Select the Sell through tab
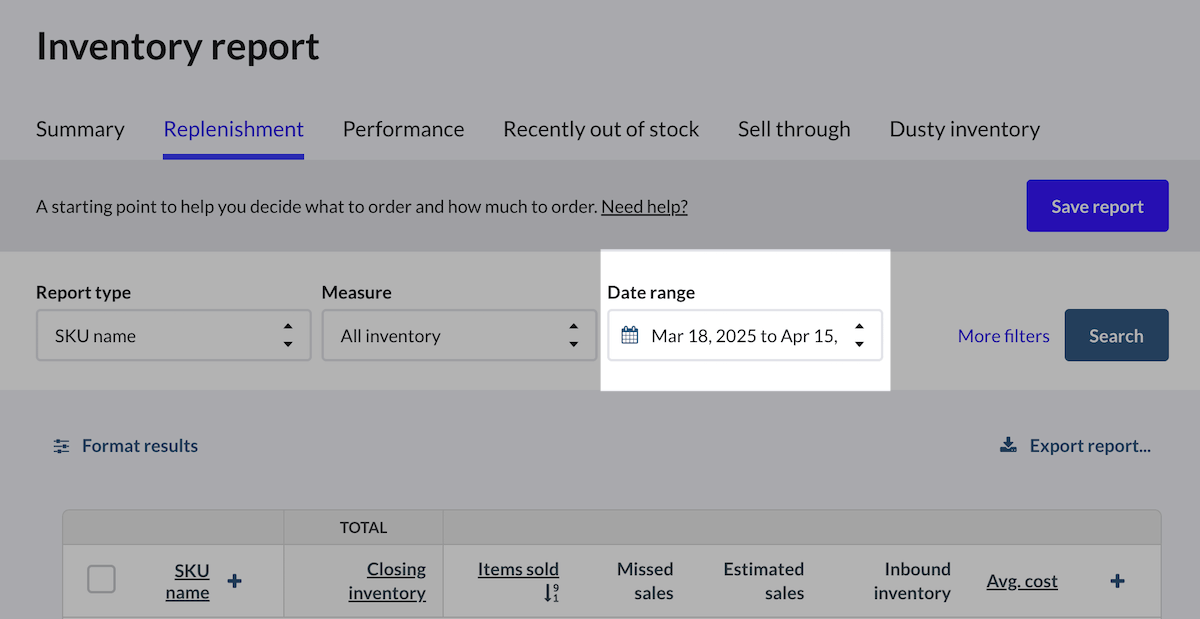Screen dimensions: 1200x619 pos(794,129)
